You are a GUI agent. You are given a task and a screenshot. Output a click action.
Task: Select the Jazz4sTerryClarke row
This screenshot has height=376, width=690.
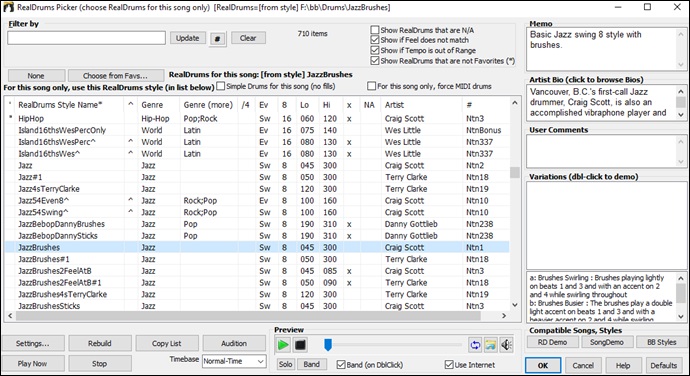click(x=257, y=189)
